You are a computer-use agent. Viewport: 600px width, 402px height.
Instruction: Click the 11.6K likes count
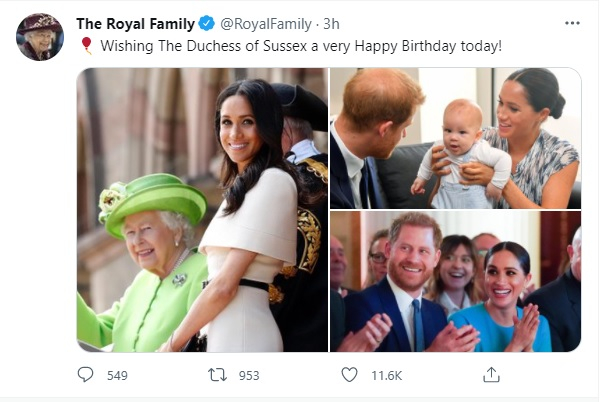click(x=386, y=375)
